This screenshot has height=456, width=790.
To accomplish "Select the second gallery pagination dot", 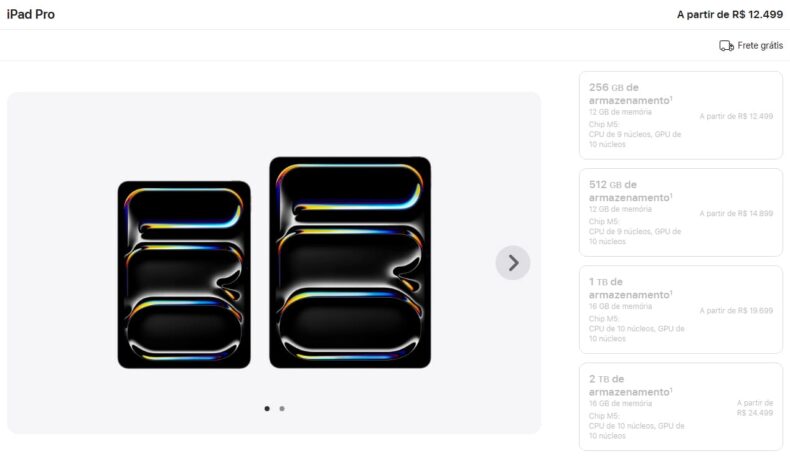I will [282, 409].
